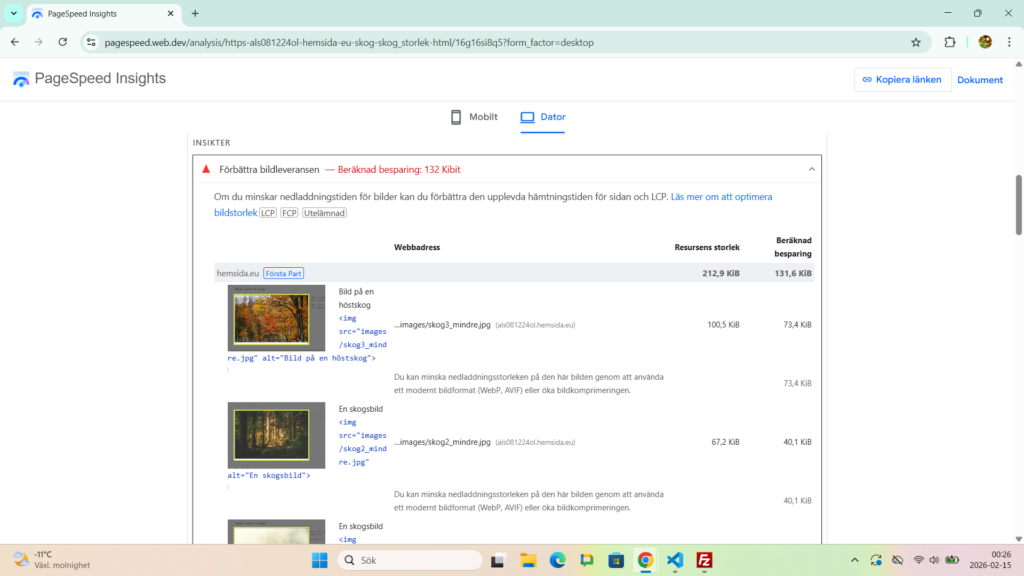Click the höstskog image thumbnail
Screen dimensions: 1024x576
click(276, 318)
